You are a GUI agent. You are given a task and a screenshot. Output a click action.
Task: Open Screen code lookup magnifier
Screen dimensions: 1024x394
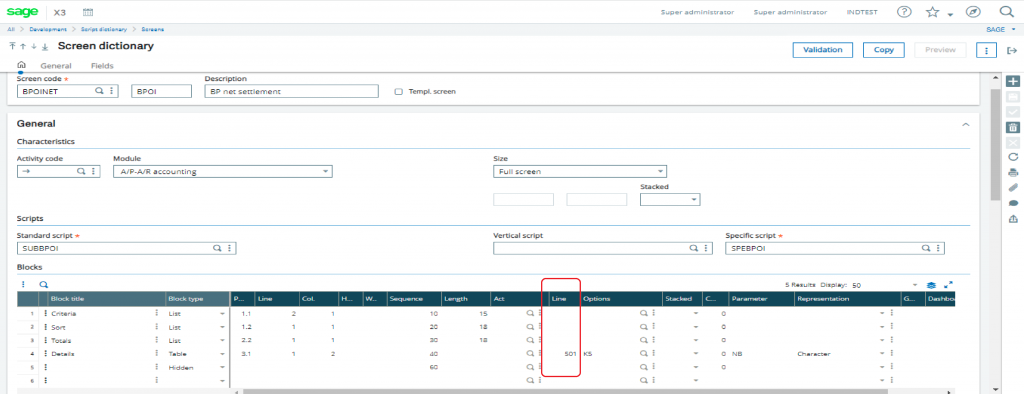[x=99, y=91]
